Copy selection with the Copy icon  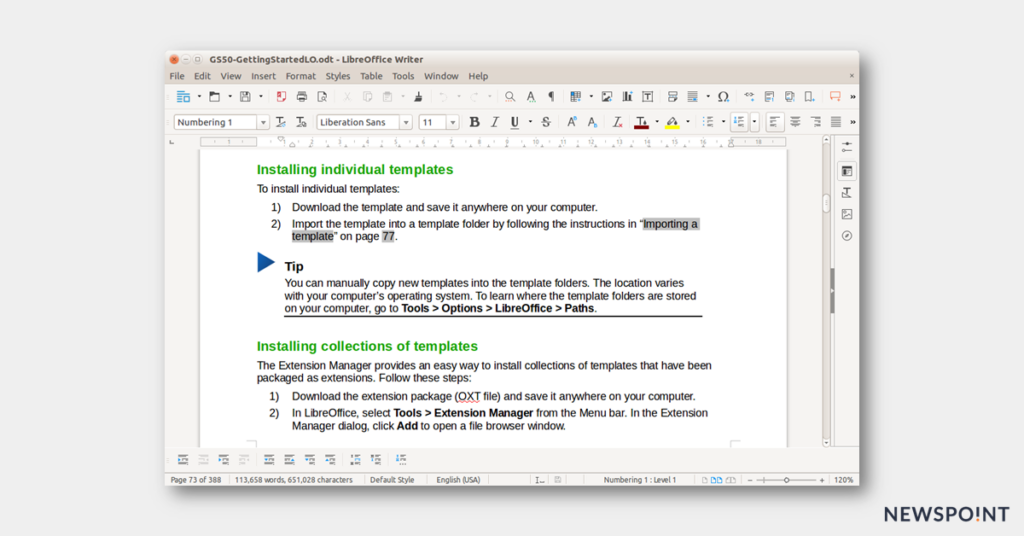pyautogui.click(x=368, y=97)
